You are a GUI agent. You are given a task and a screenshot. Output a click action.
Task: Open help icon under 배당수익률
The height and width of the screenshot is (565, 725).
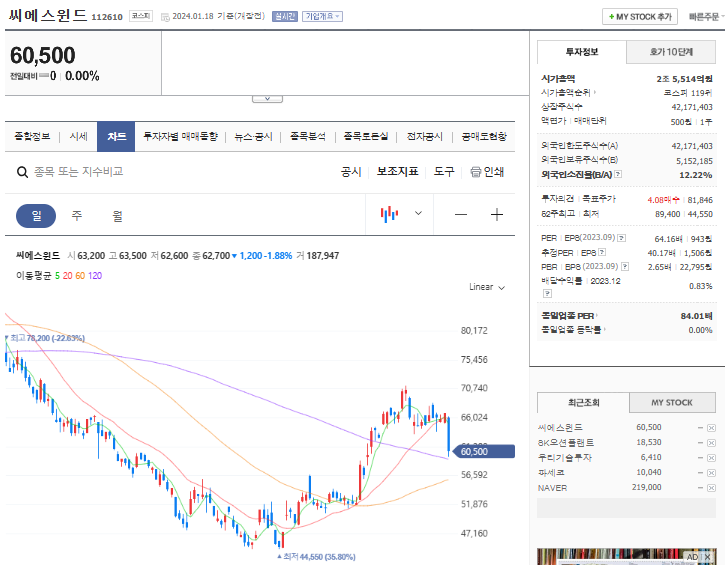click(x=547, y=294)
